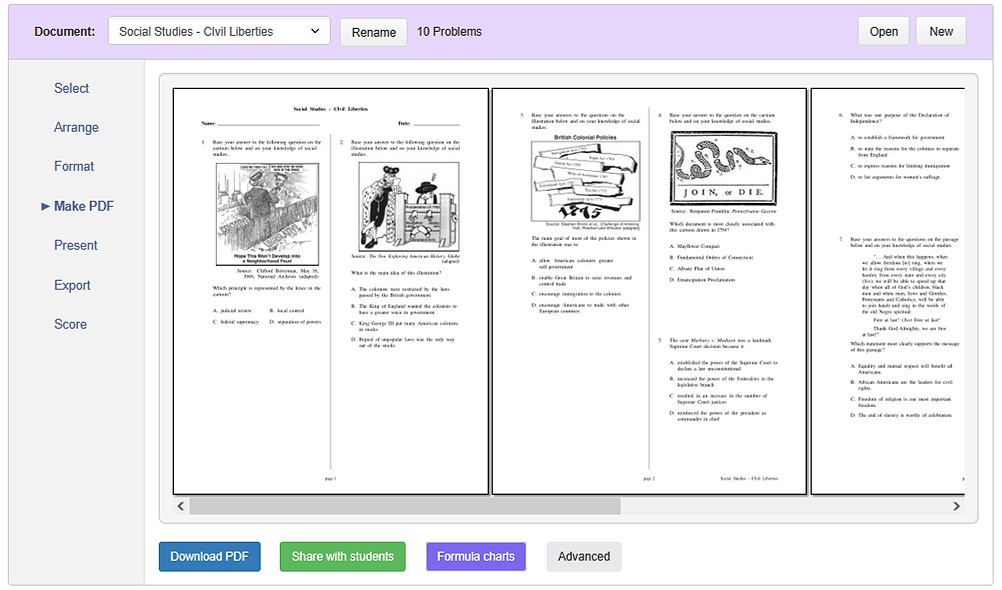Go to the Select step
This screenshot has height=590, width=1002.
(72, 88)
